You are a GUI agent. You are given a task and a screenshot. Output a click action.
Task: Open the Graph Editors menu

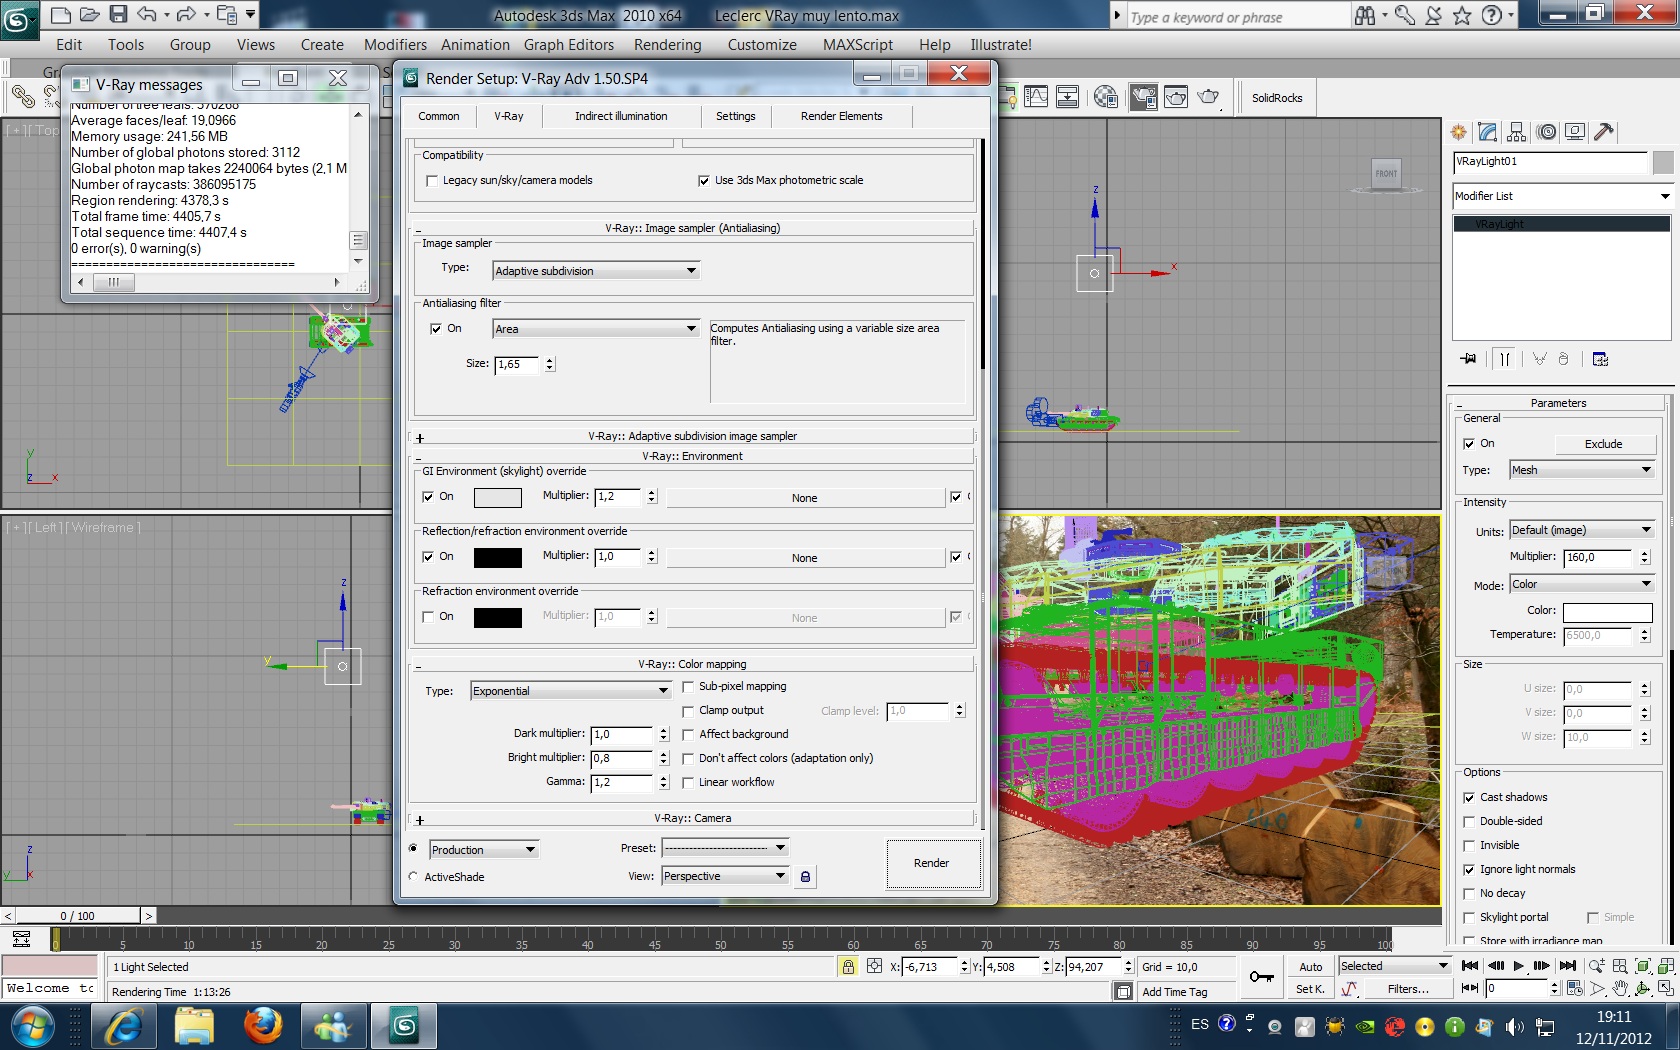(569, 45)
